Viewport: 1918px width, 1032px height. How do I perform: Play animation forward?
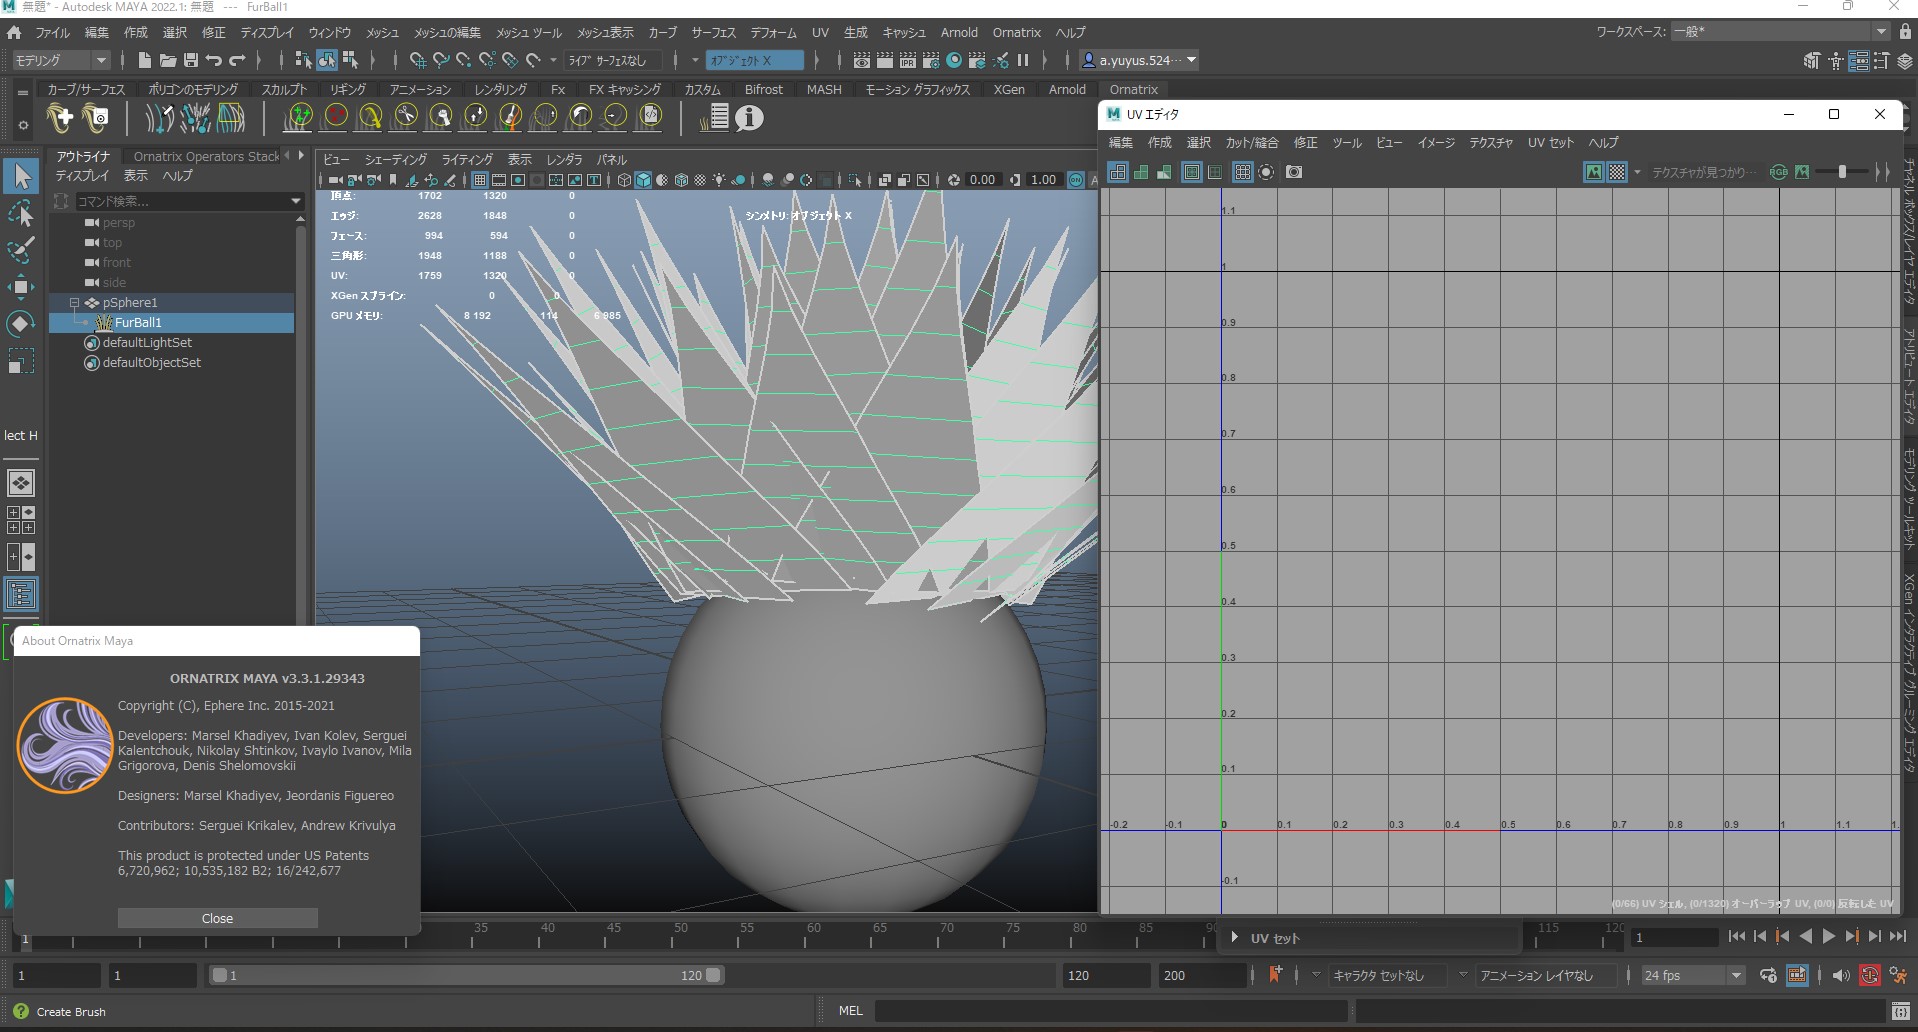(1828, 937)
